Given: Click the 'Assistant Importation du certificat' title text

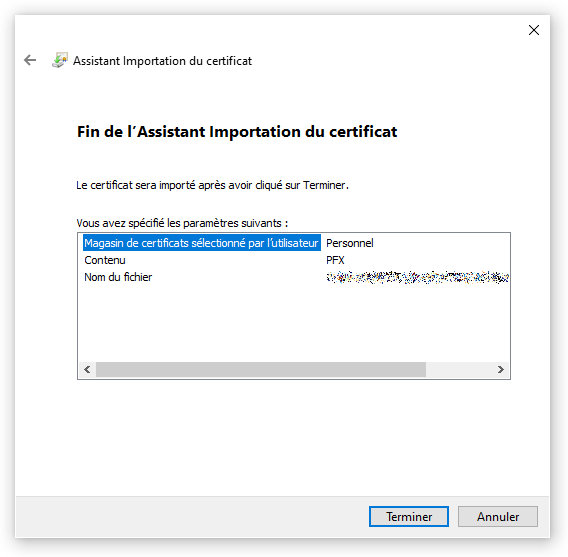Looking at the screenshot, I should (162, 61).
